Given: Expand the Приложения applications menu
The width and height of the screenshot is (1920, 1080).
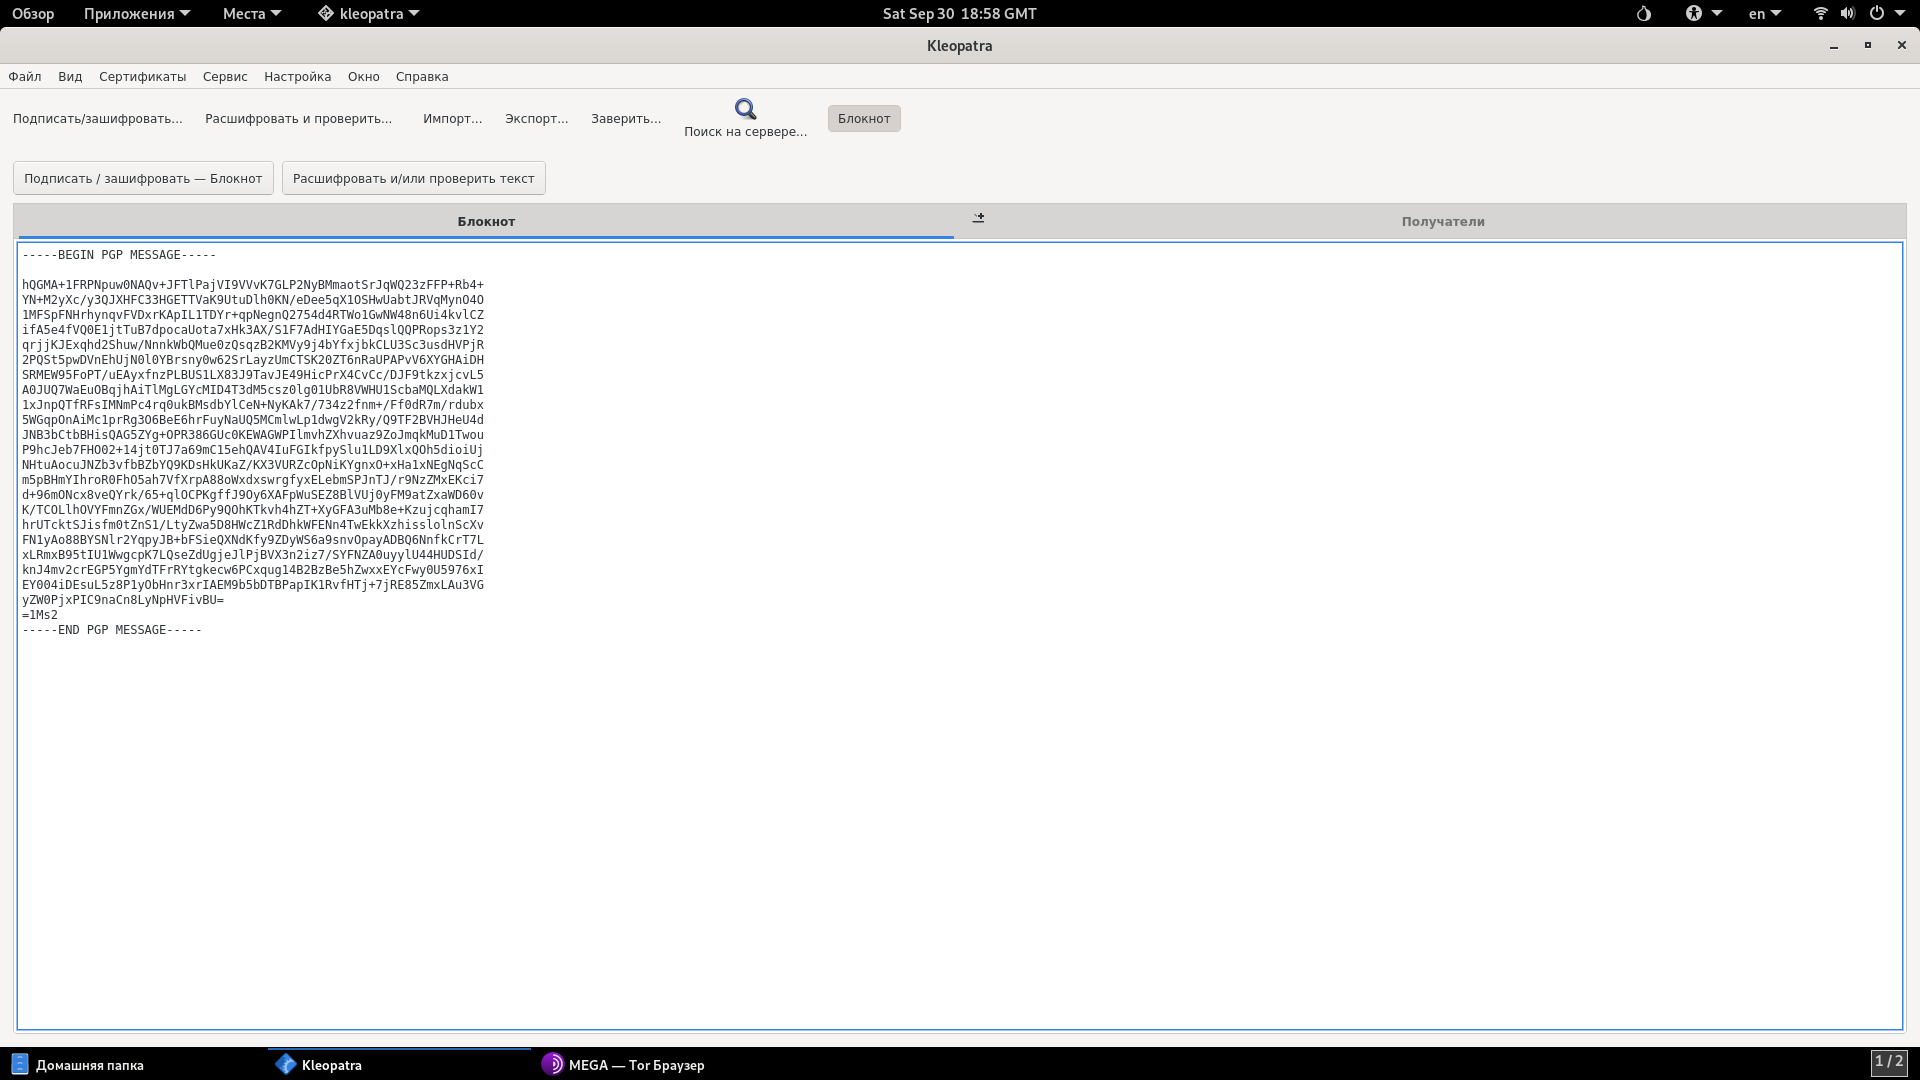Looking at the screenshot, I should (136, 14).
